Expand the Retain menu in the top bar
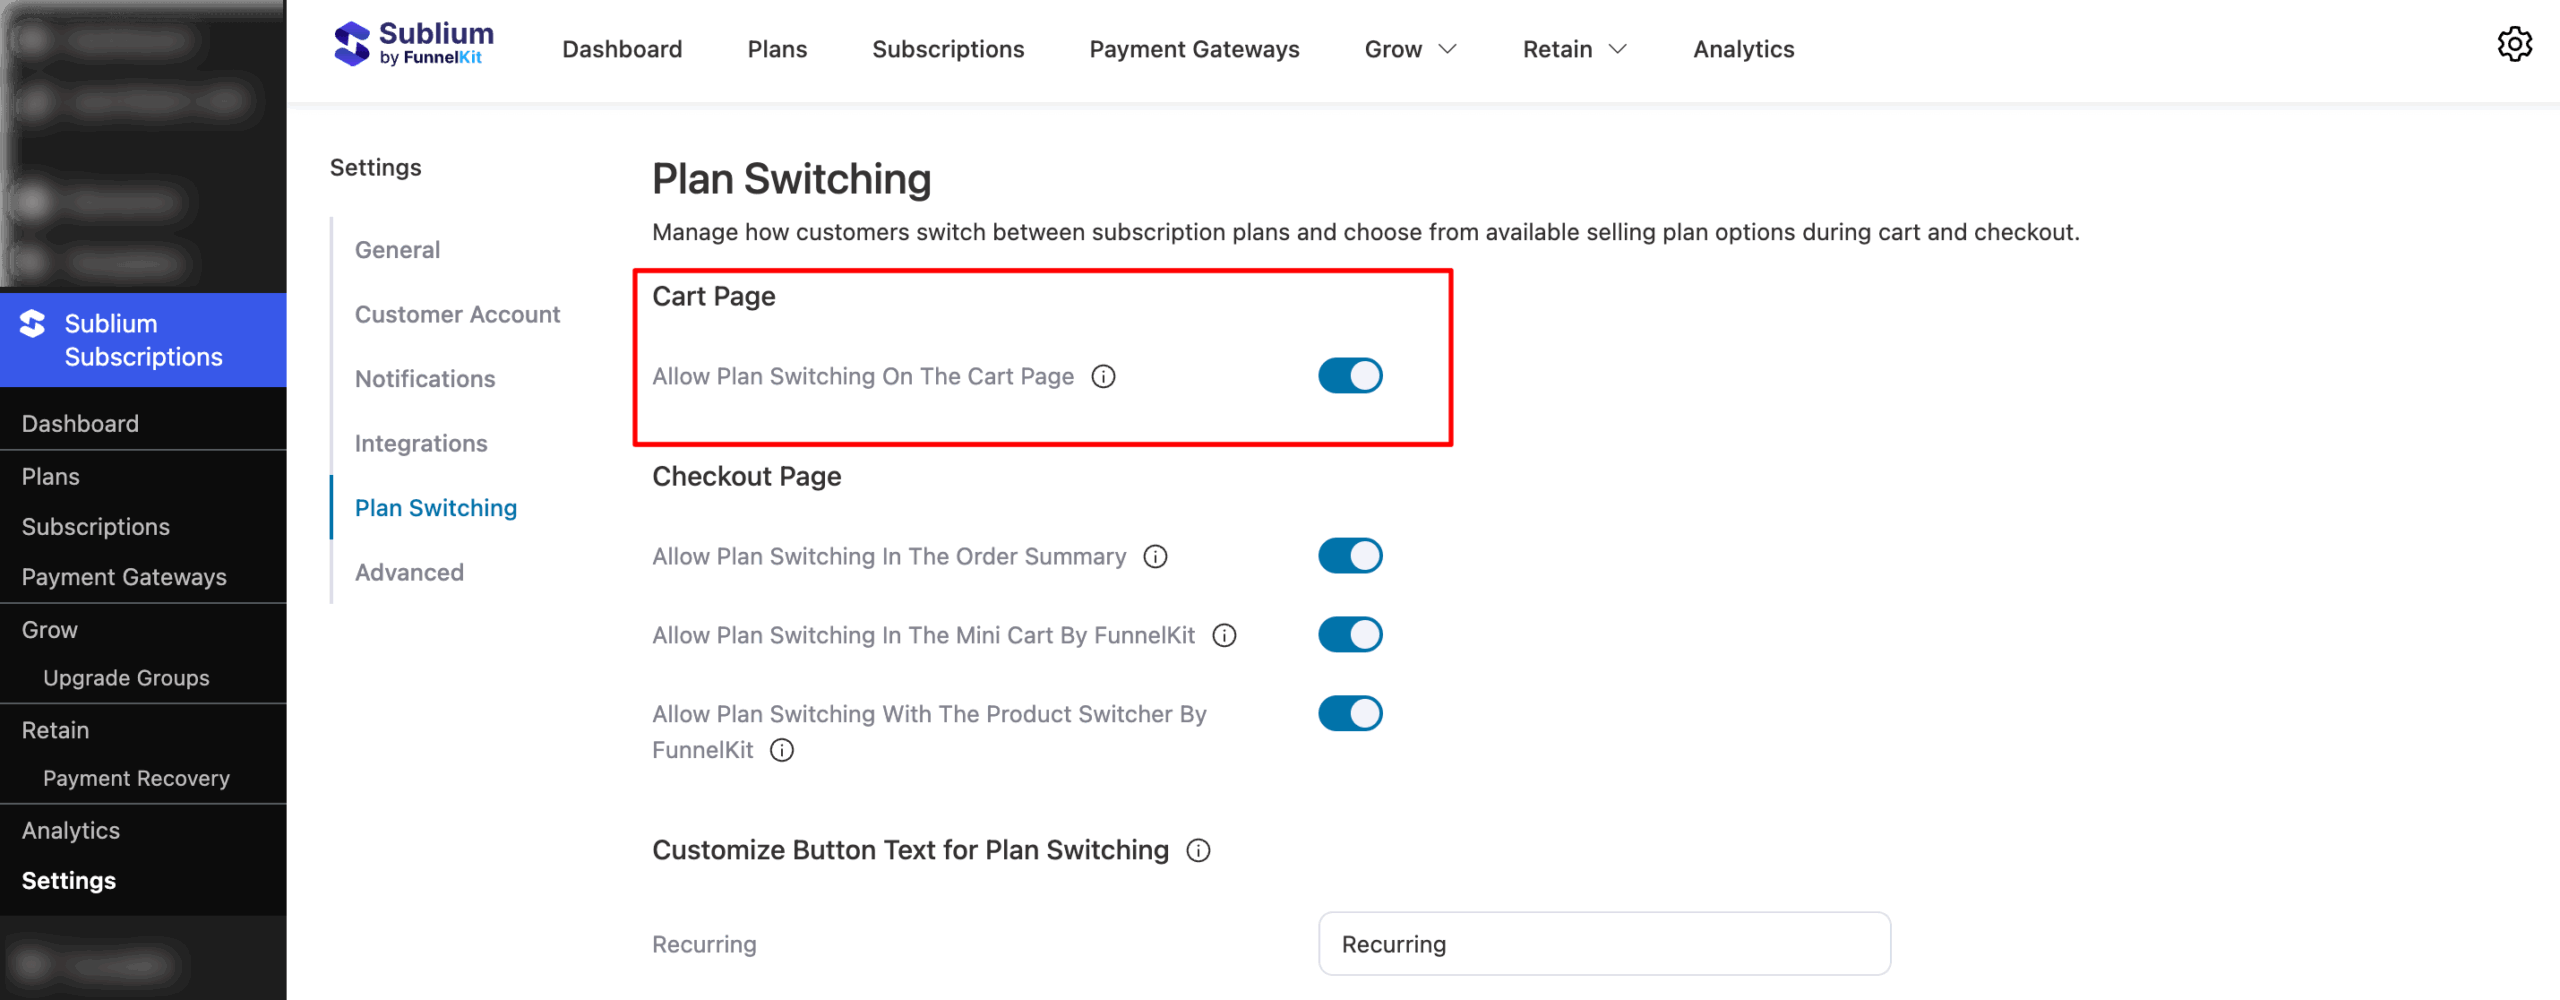 (x=1573, y=48)
